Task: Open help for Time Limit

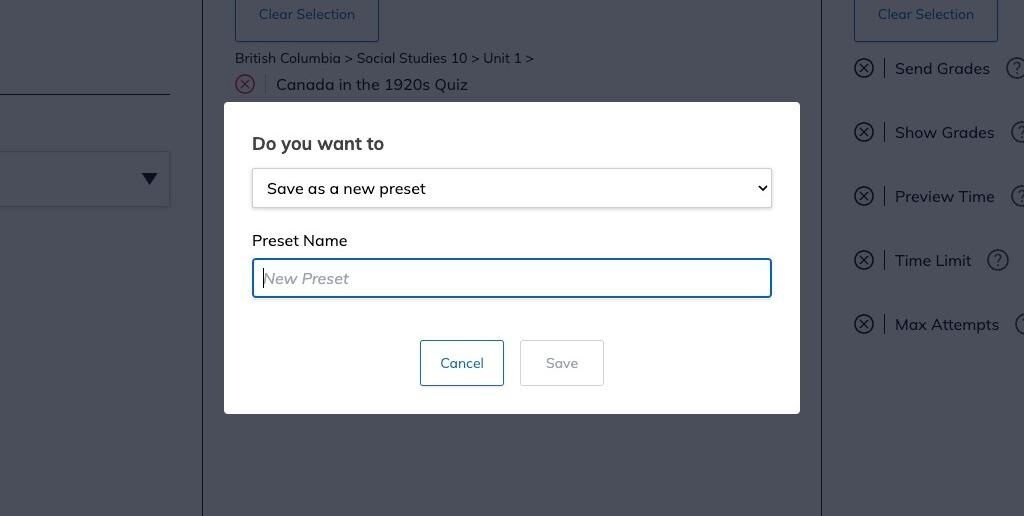Action: coord(997,260)
